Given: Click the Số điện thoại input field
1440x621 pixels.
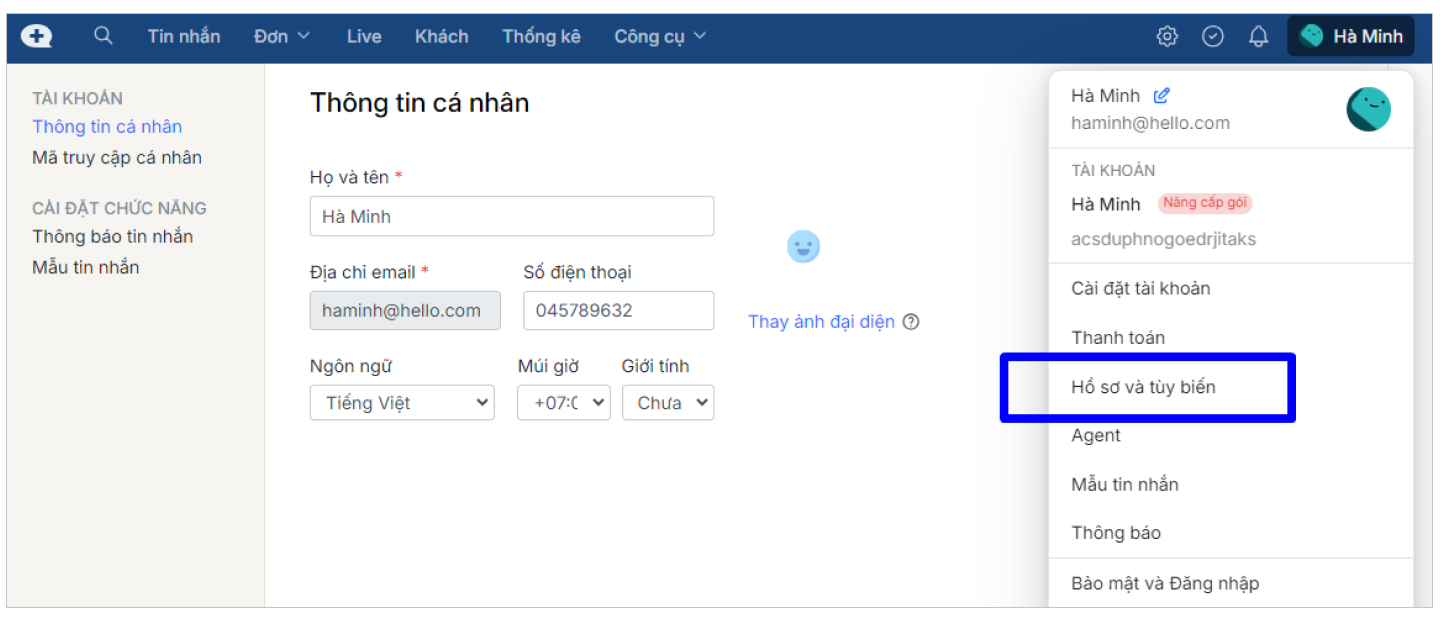Looking at the screenshot, I should tap(618, 310).
